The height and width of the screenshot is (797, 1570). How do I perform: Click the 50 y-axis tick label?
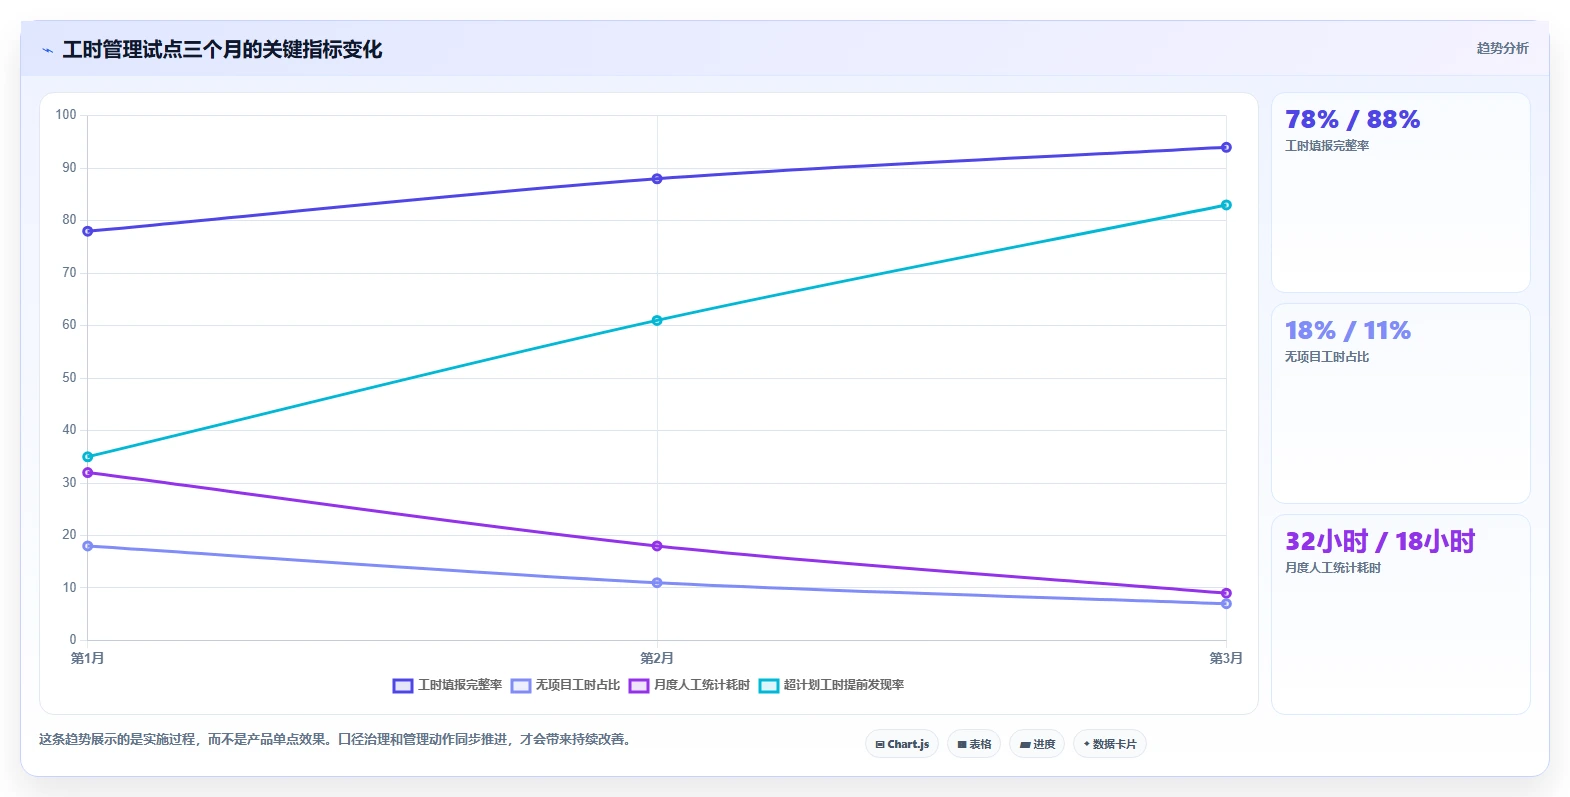tap(69, 378)
